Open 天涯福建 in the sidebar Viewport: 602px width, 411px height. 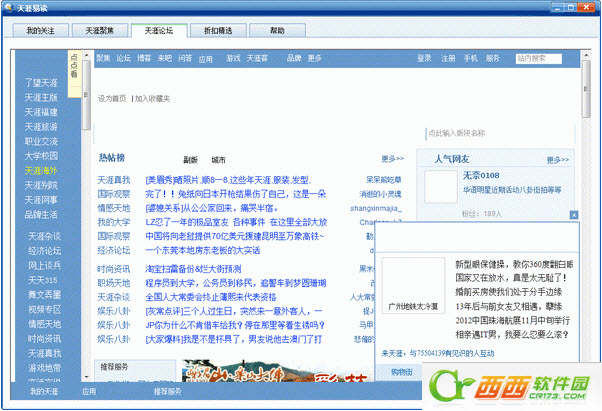[41, 112]
